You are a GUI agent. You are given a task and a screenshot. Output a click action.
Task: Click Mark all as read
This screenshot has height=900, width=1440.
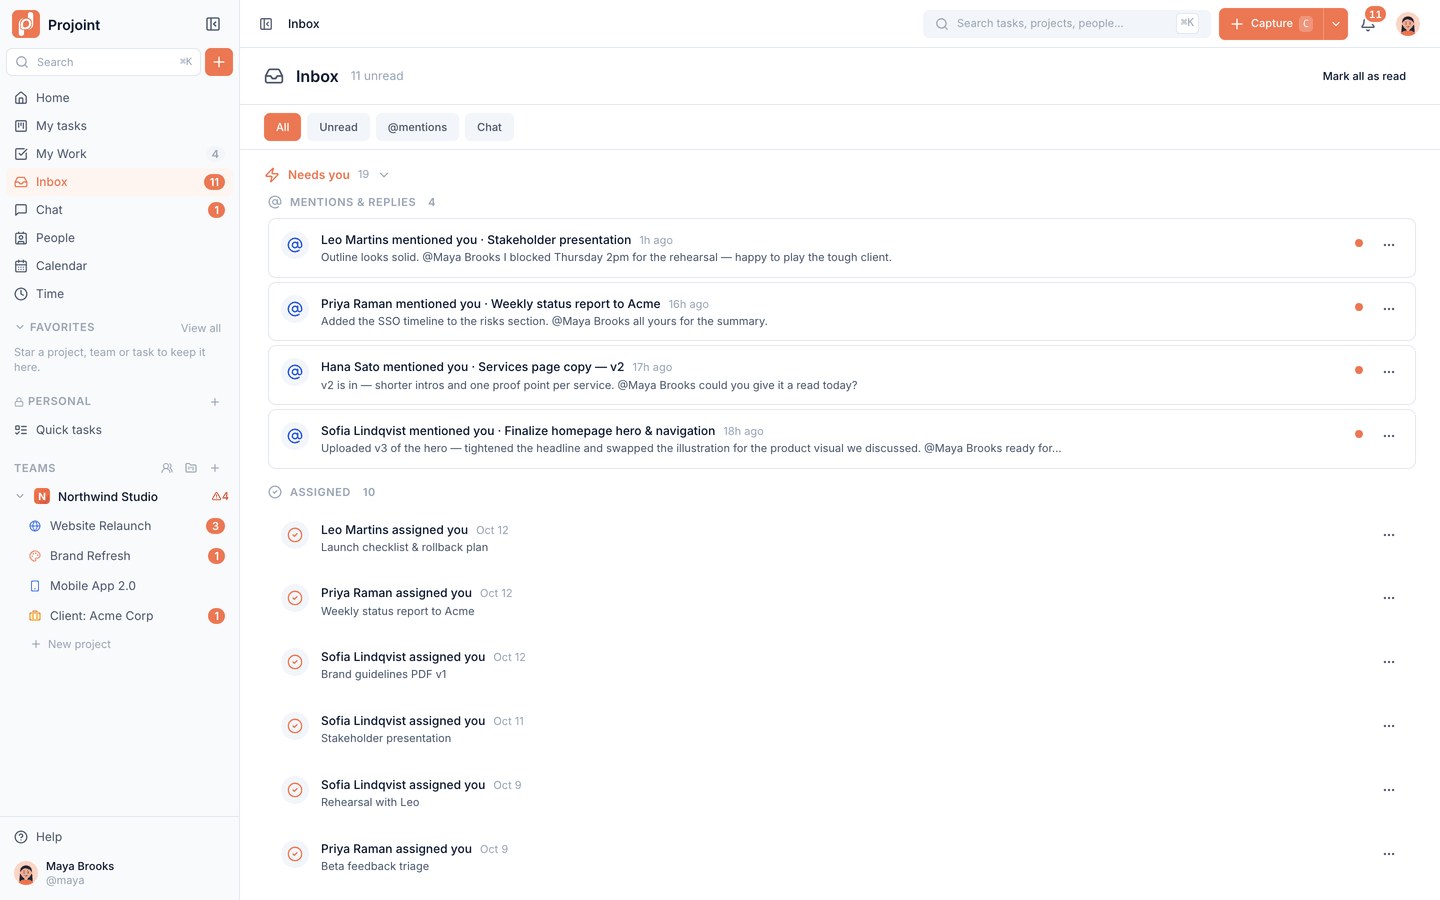(1364, 76)
